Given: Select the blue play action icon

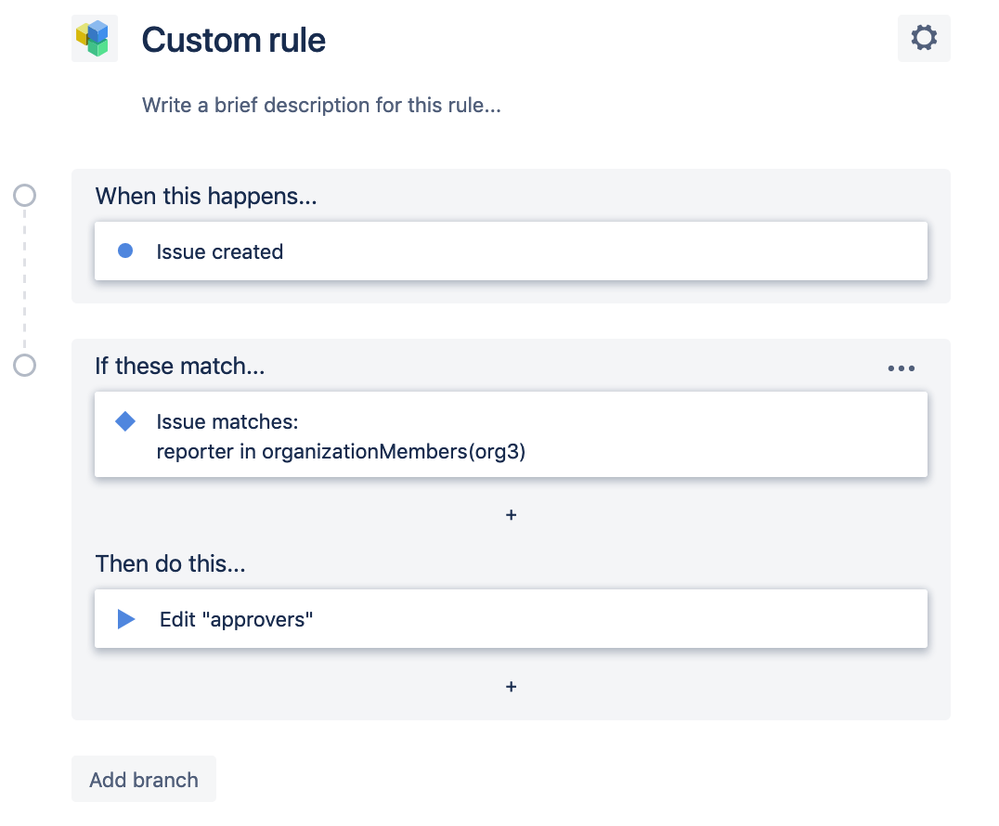Looking at the screenshot, I should (125, 619).
